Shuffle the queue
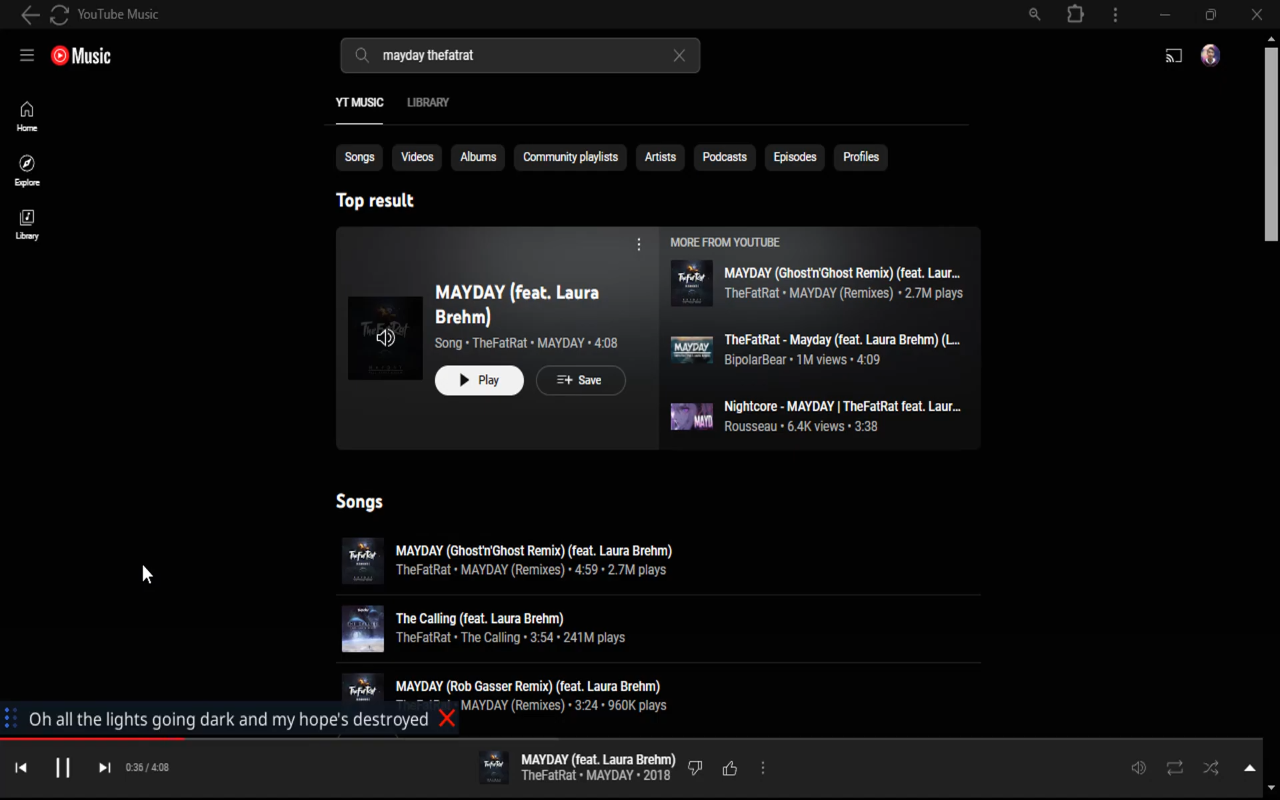 pos(1210,768)
